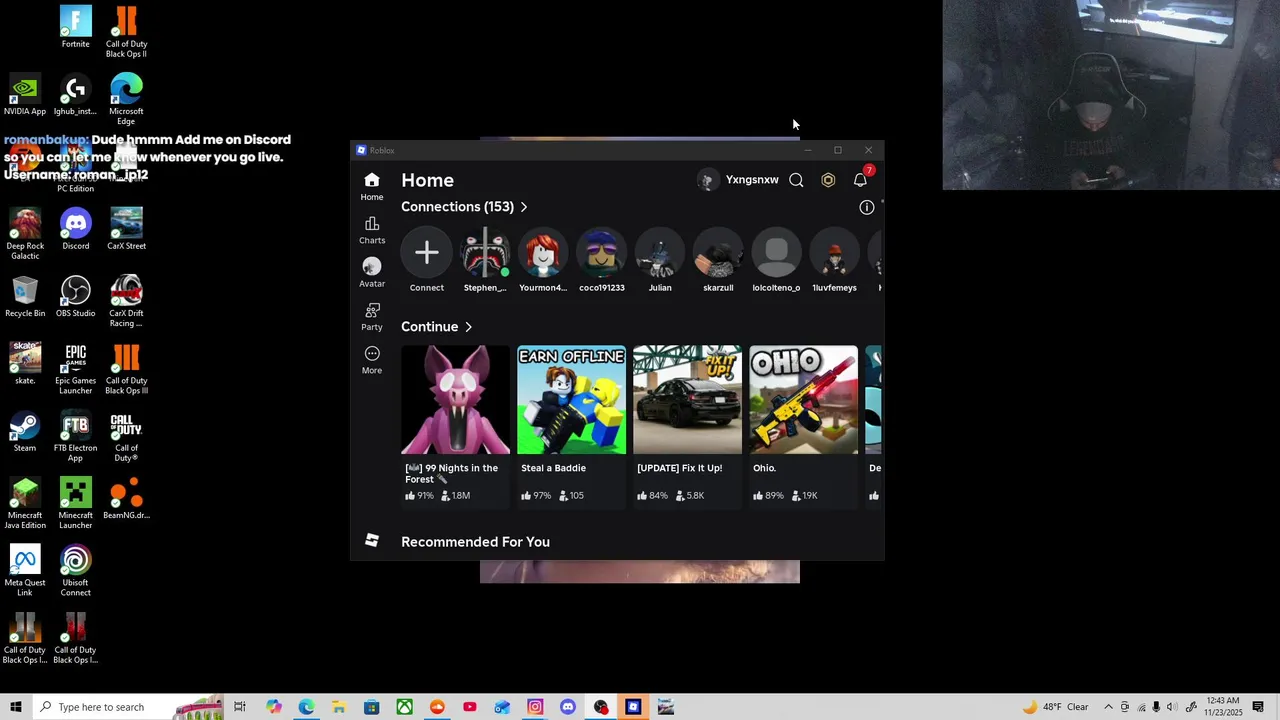Image resolution: width=1280 pixels, height=720 pixels.
Task: Click the '[UPDATE] Fix It Up!' title text
Action: coord(679,468)
